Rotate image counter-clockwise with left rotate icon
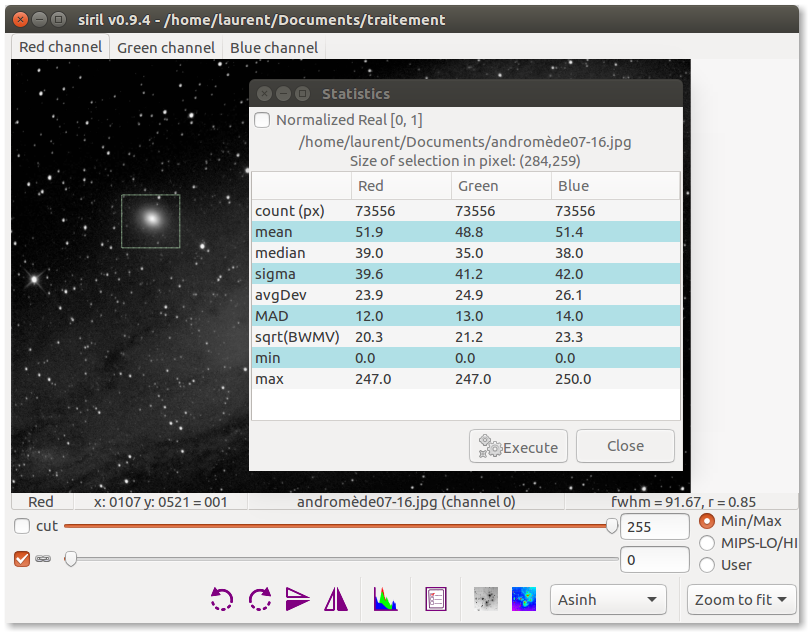The width and height of the screenshot is (808, 632). tap(222, 599)
